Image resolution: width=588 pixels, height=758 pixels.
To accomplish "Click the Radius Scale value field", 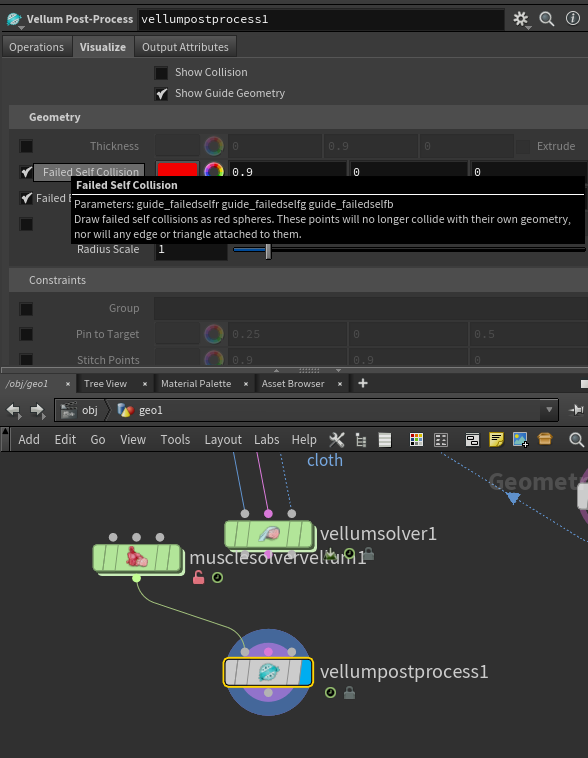I will pos(191,249).
